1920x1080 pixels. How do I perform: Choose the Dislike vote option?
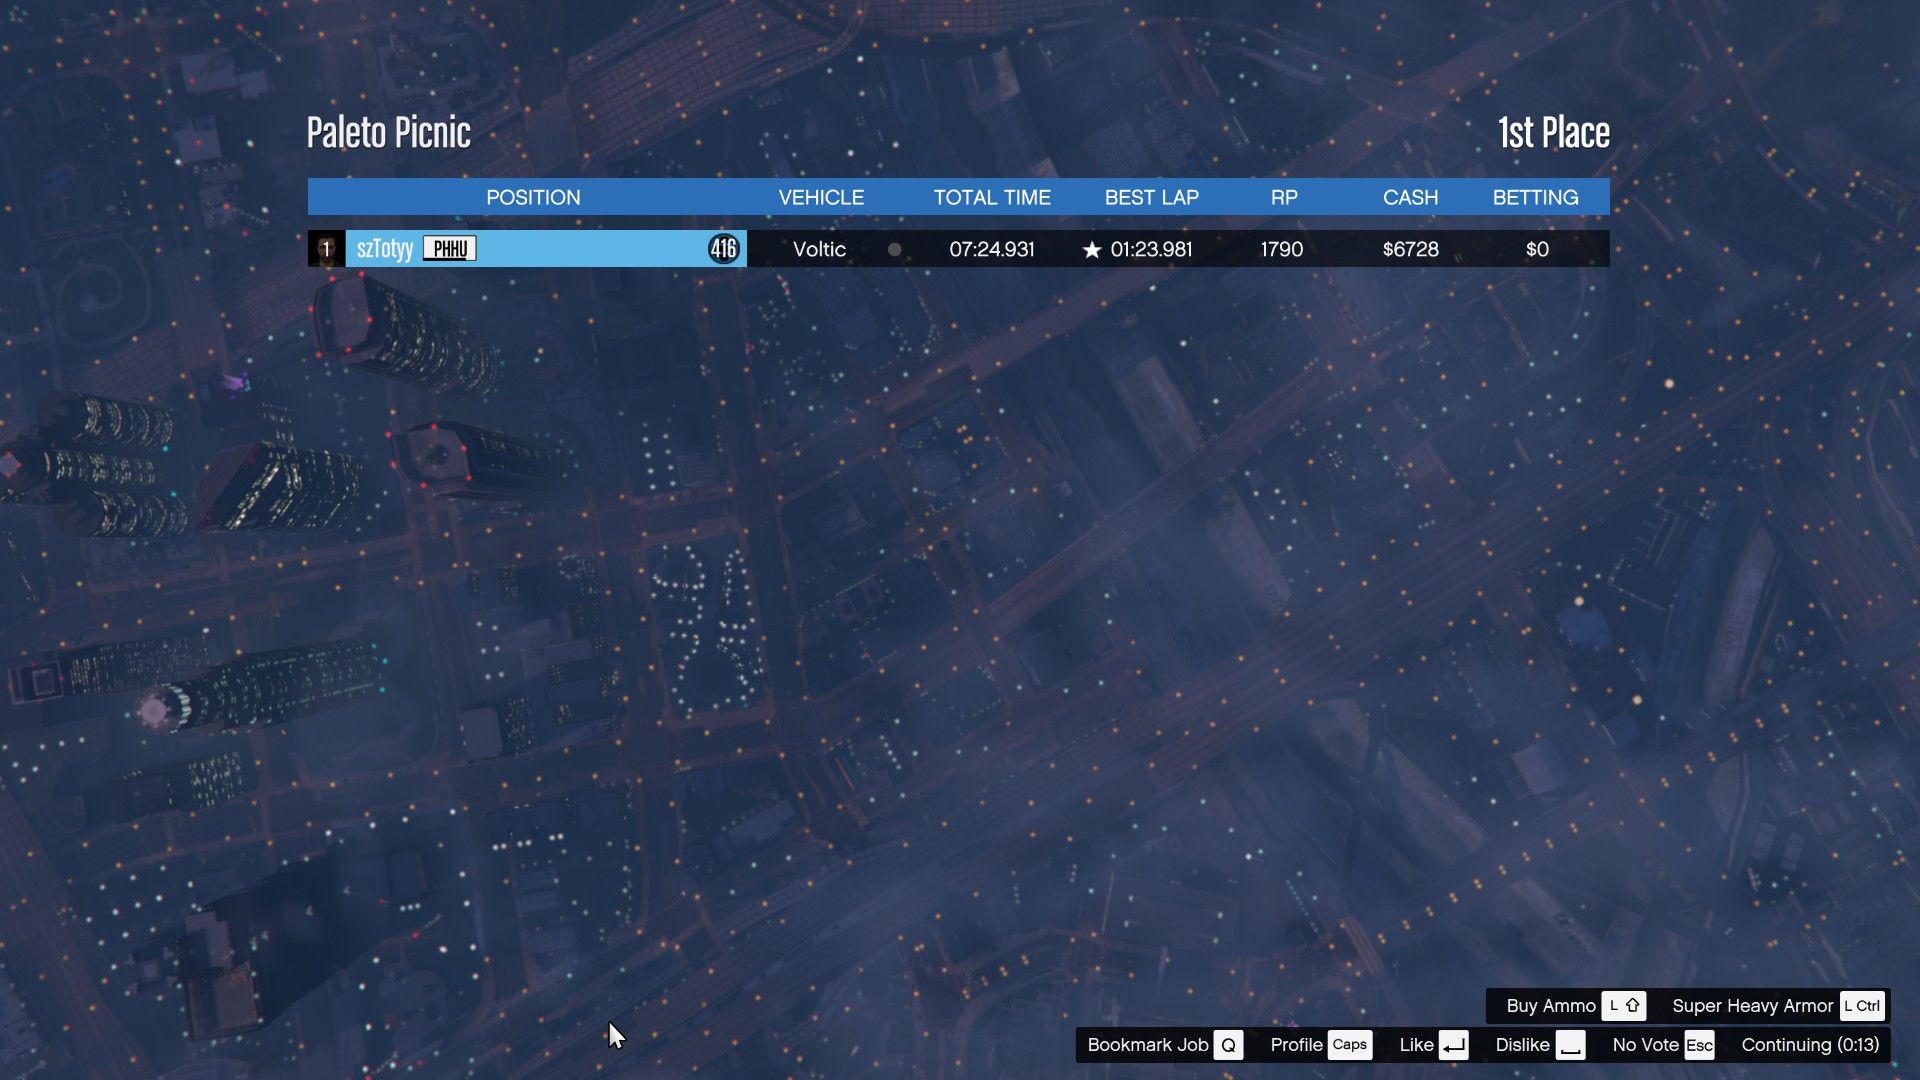(1540, 1045)
